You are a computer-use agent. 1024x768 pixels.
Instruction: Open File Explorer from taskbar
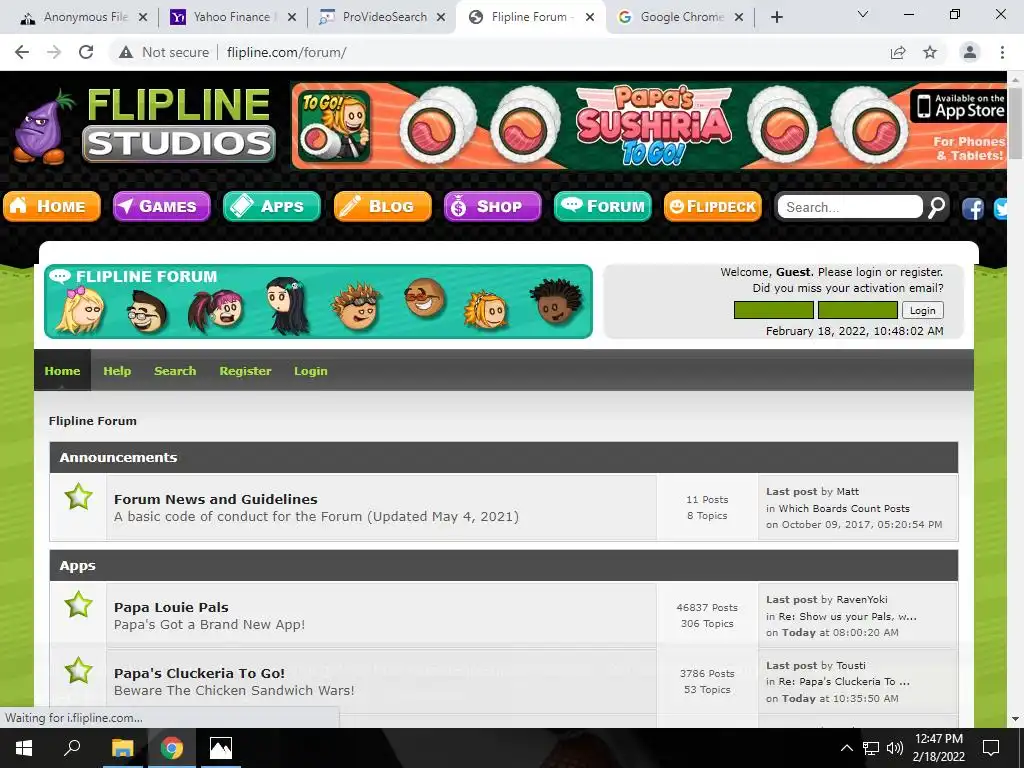click(122, 748)
